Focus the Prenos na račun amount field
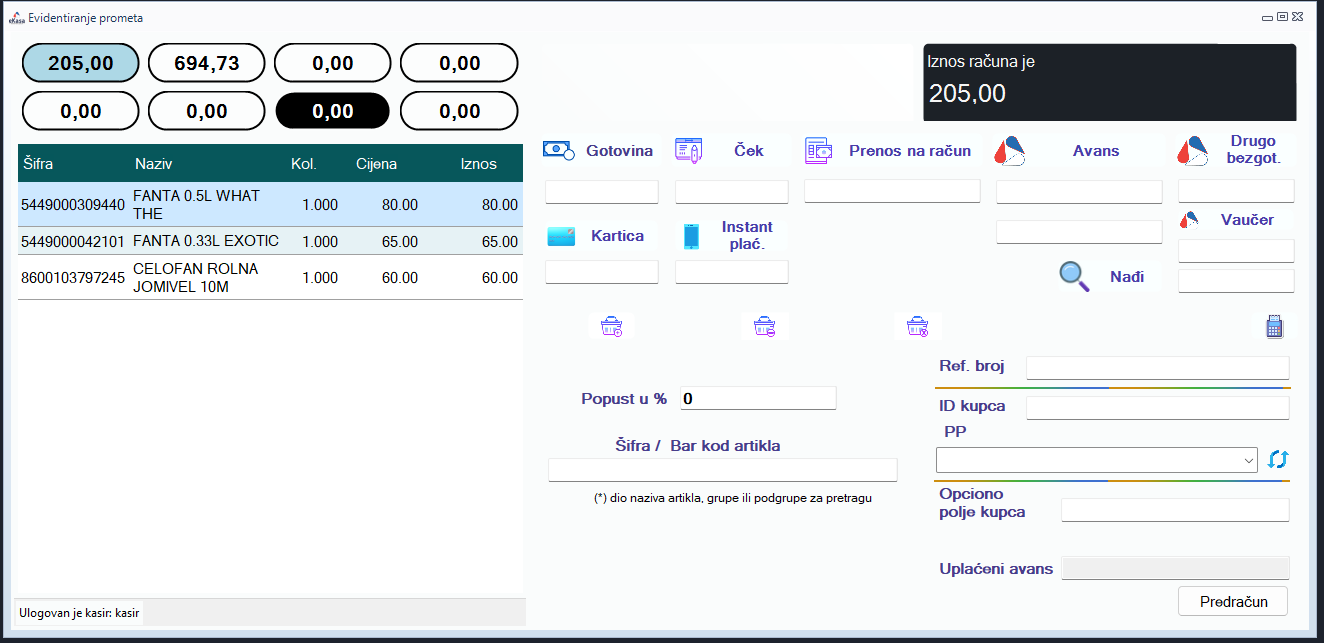The width and height of the screenshot is (1324, 643). pyautogui.click(x=892, y=192)
